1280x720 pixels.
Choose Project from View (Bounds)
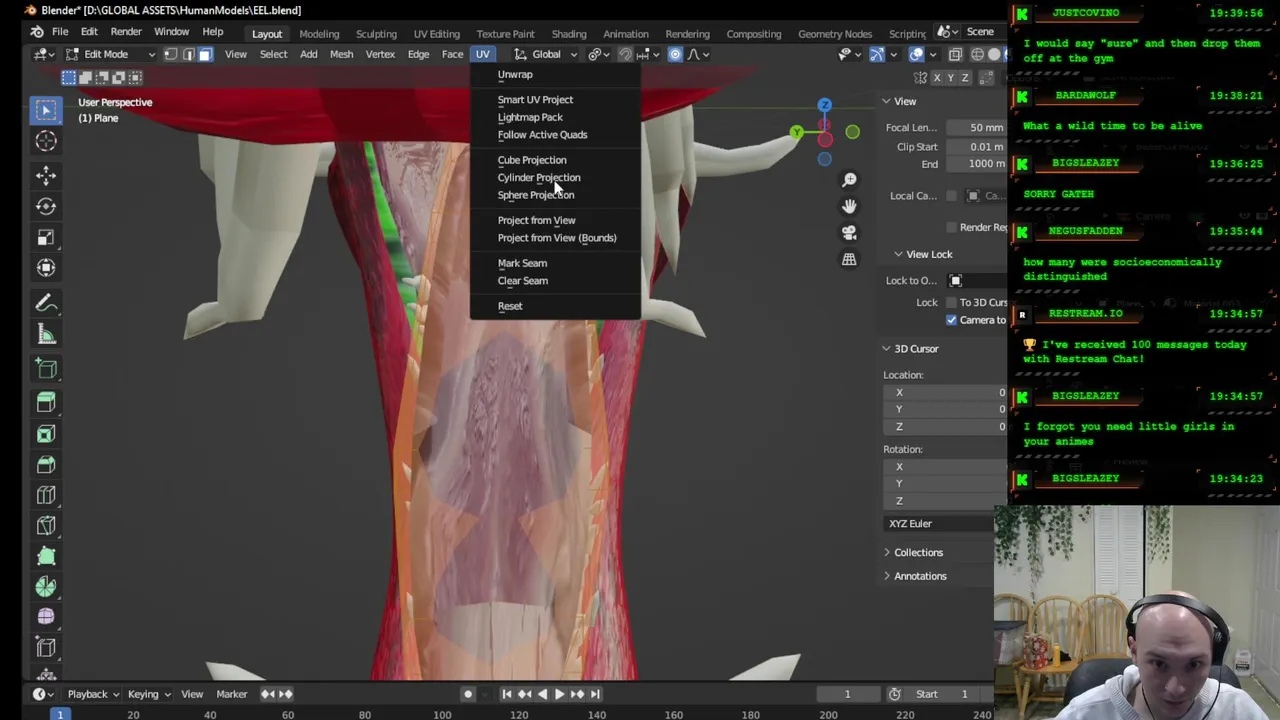coord(556,238)
